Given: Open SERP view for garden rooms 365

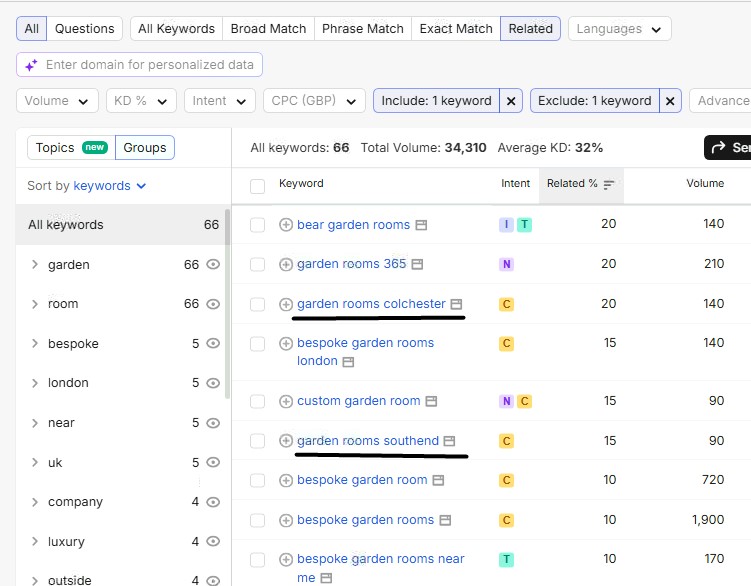Looking at the screenshot, I should 417,264.
